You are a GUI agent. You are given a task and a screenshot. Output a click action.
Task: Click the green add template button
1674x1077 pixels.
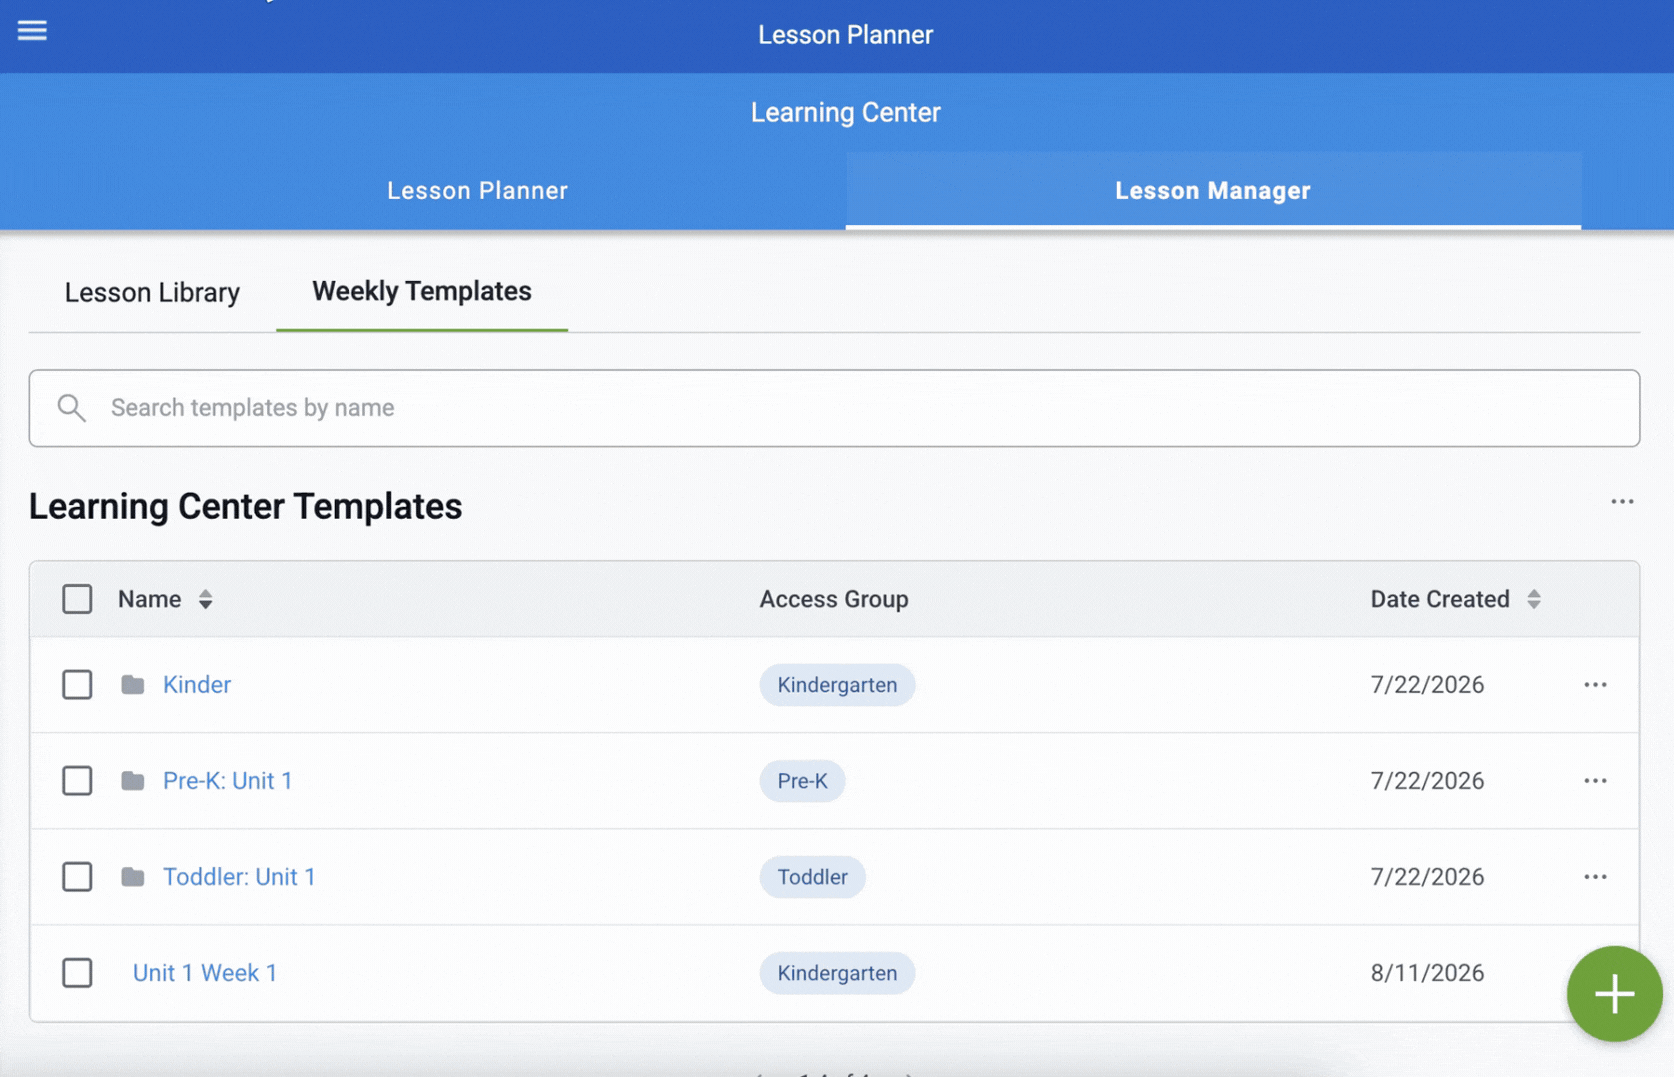(x=1614, y=994)
